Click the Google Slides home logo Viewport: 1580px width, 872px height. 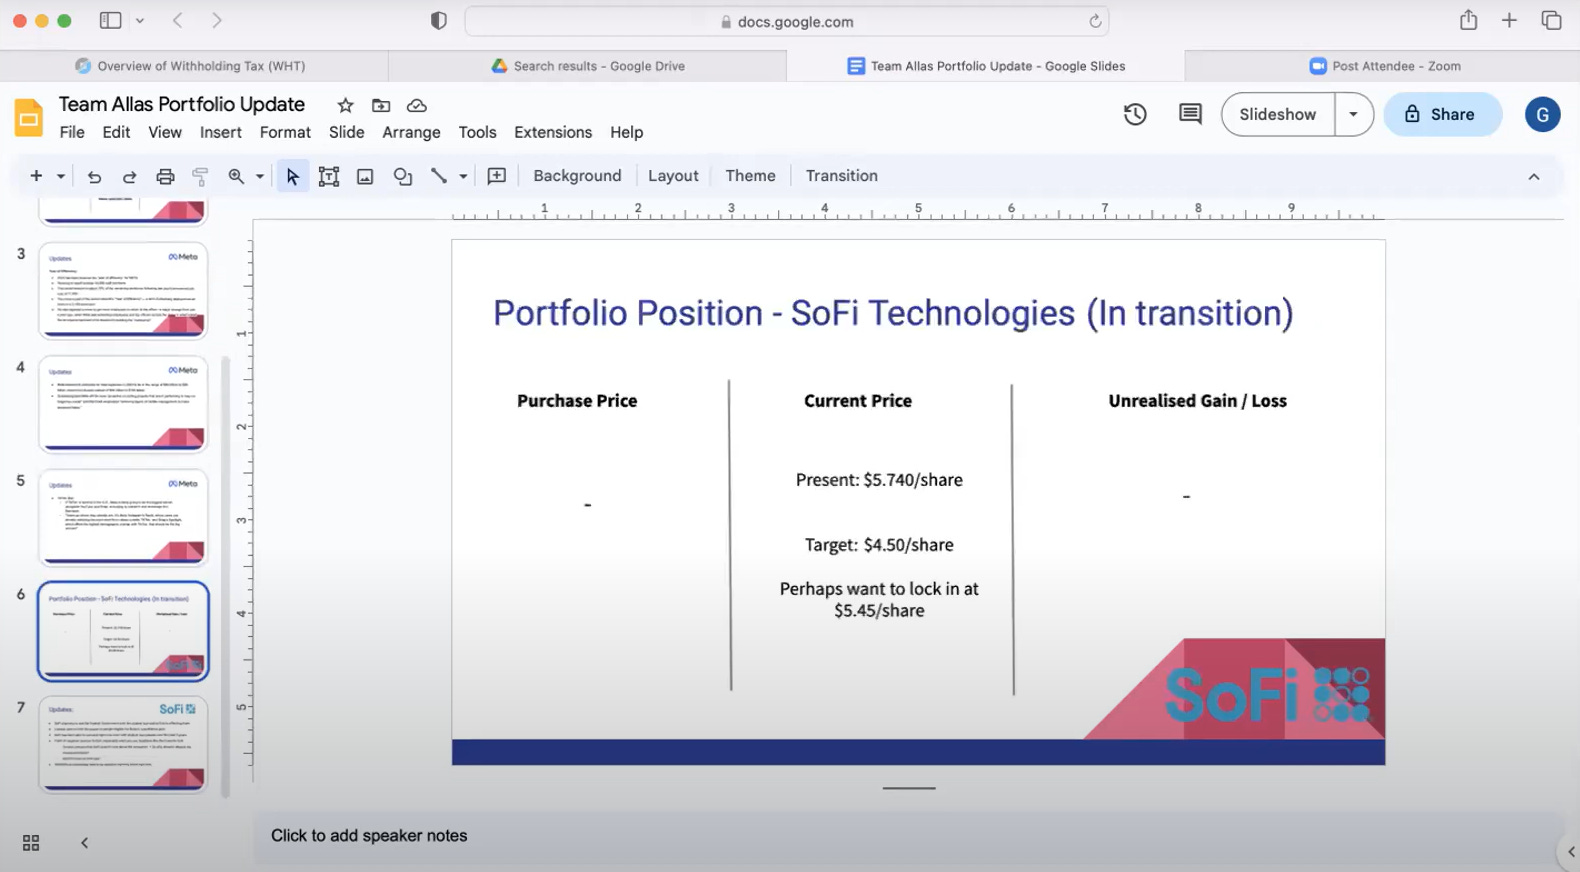[x=28, y=118]
